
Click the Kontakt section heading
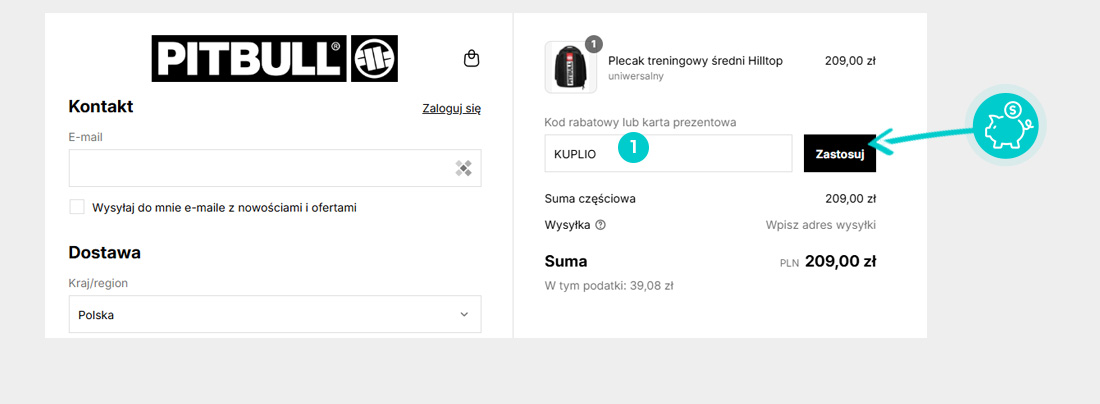click(x=101, y=107)
